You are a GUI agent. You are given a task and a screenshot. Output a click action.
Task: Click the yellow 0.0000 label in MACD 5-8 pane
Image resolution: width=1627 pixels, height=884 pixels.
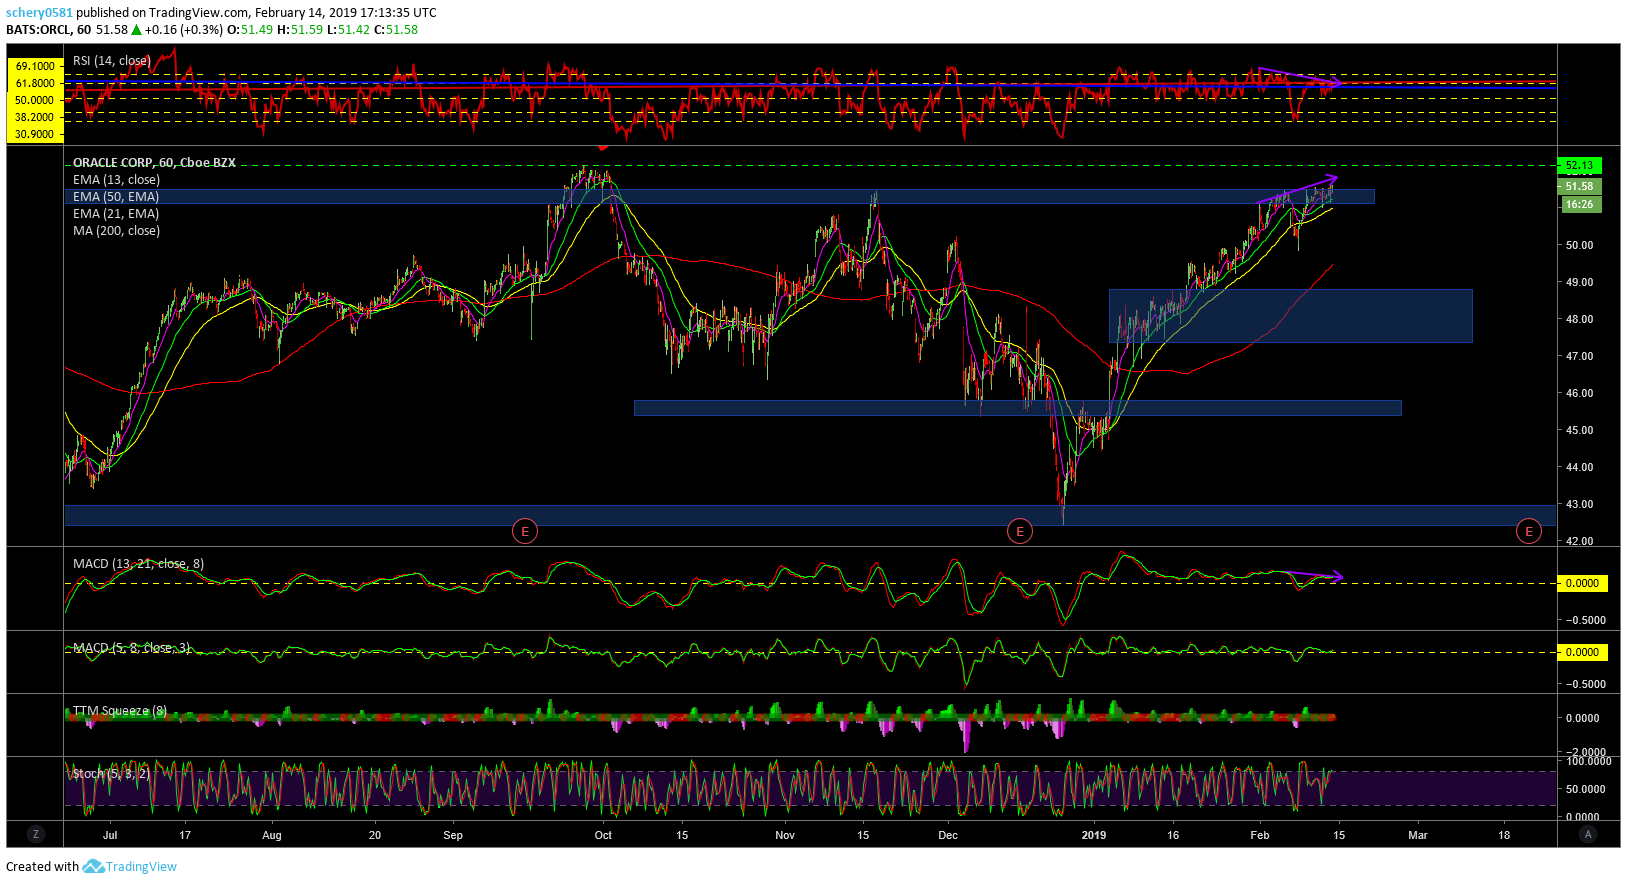pyautogui.click(x=1582, y=653)
